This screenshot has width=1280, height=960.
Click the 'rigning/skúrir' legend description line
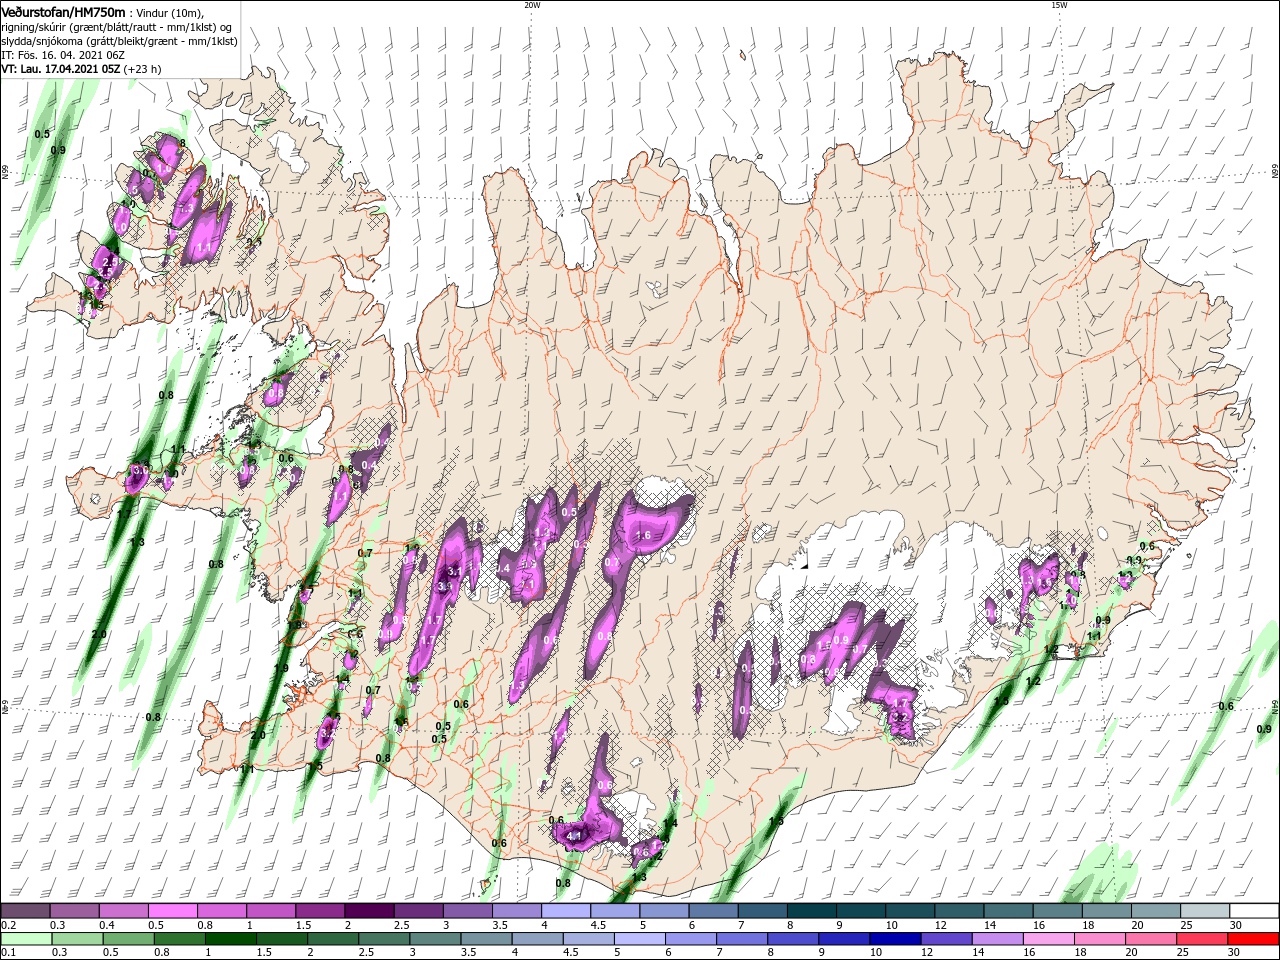click(x=117, y=27)
